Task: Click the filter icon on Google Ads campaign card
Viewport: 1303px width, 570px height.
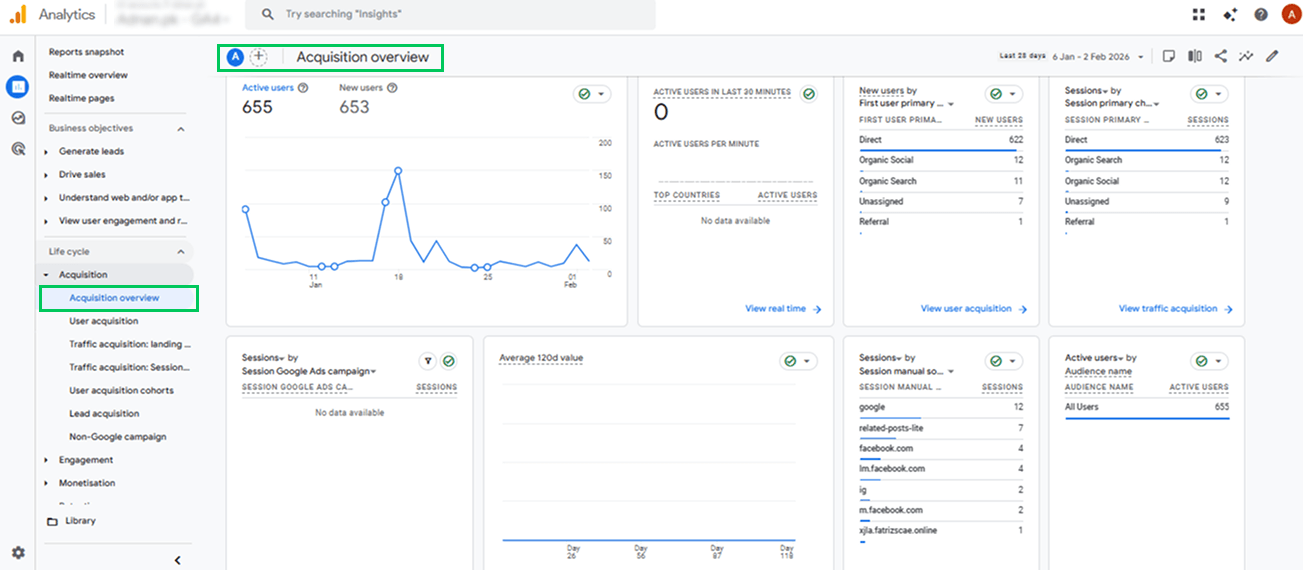Action: [427, 361]
